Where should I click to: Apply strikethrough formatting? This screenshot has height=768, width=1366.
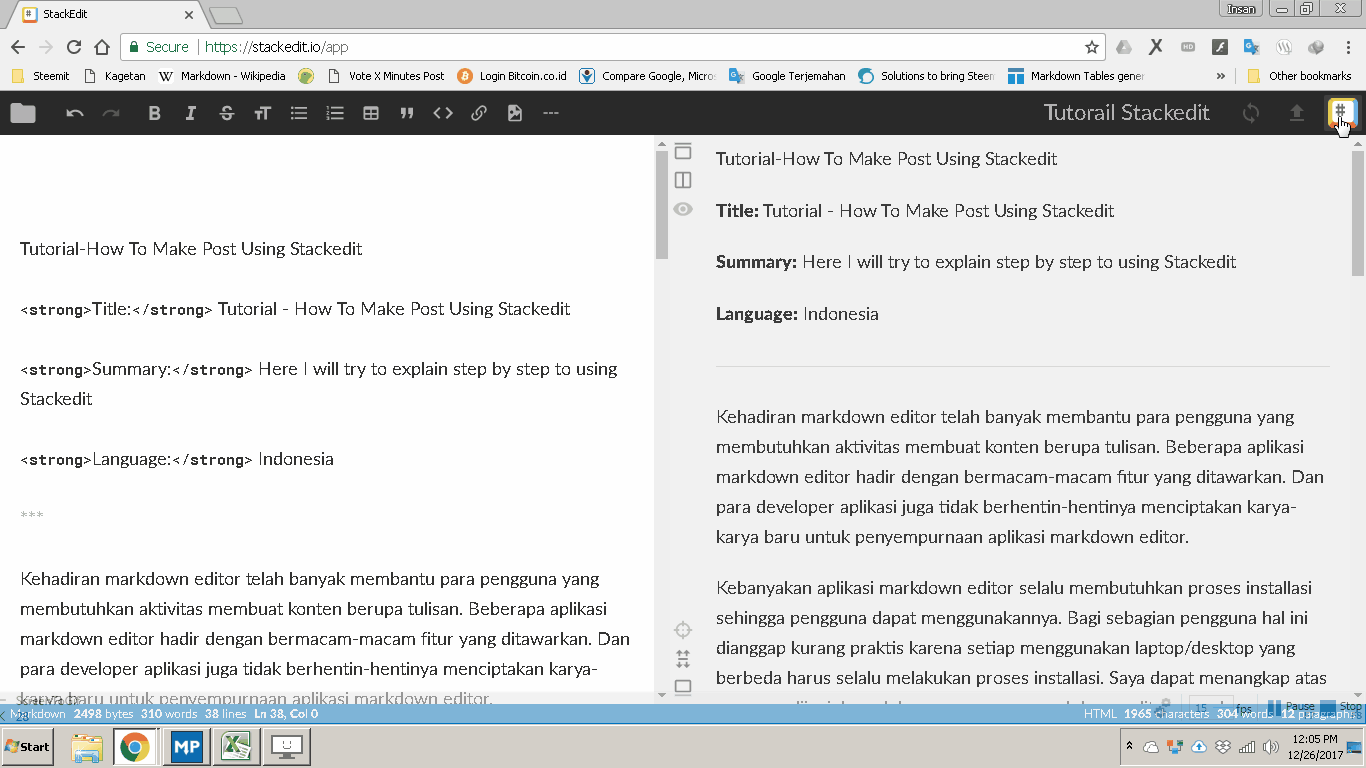(226, 113)
